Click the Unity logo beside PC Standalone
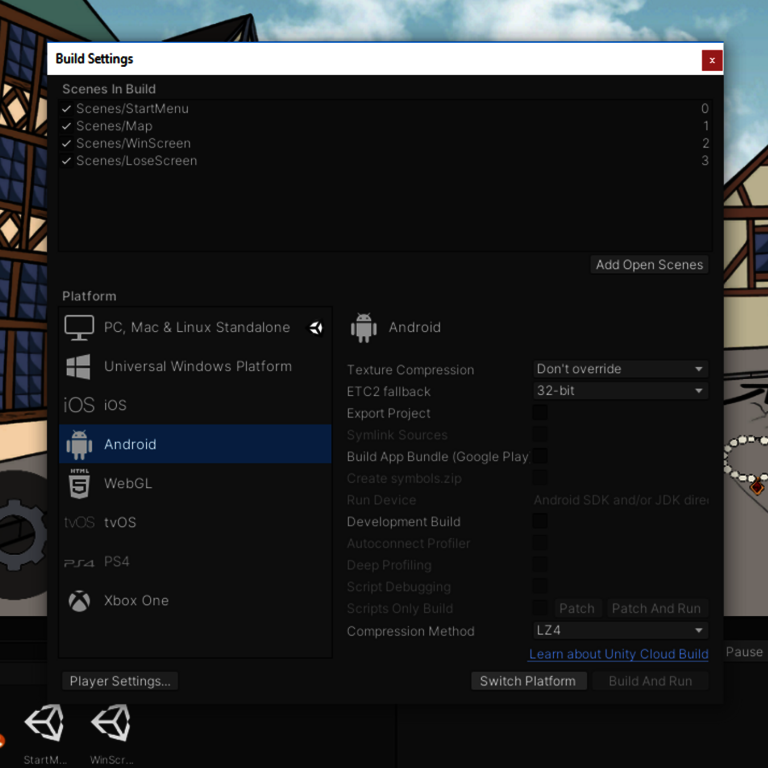This screenshot has height=768, width=768. [316, 328]
